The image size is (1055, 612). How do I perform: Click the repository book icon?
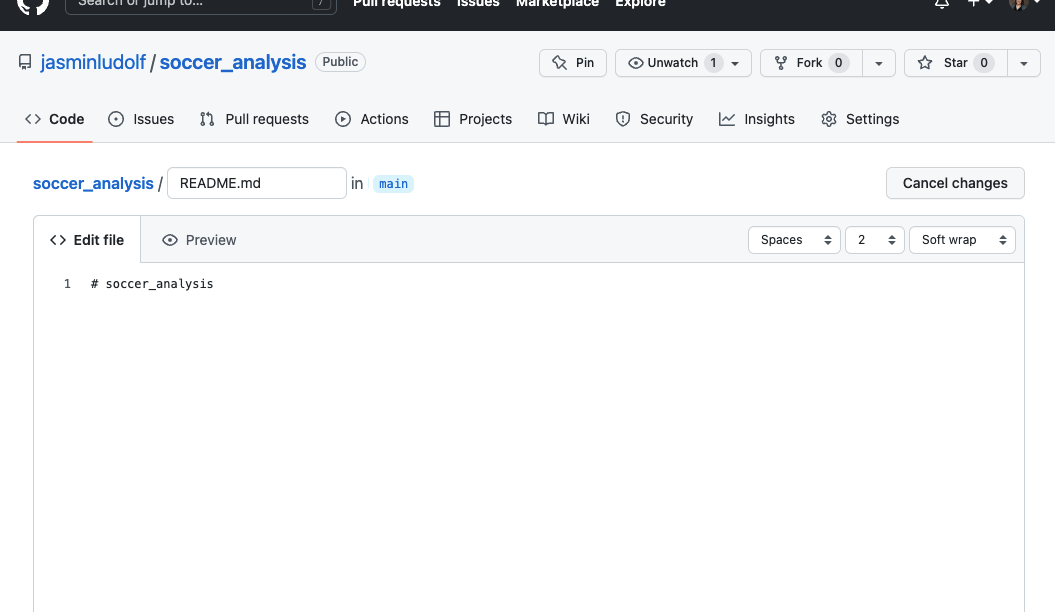pos(25,63)
